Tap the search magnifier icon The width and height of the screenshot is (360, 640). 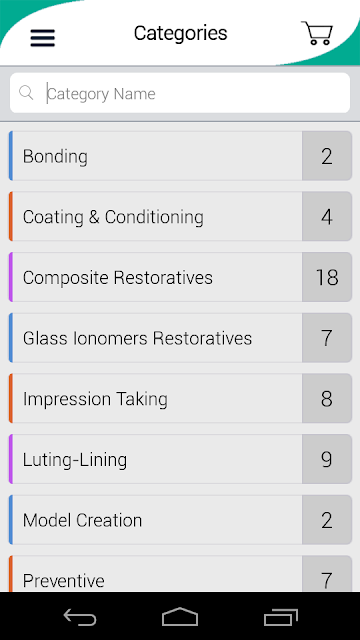[x=26, y=93]
